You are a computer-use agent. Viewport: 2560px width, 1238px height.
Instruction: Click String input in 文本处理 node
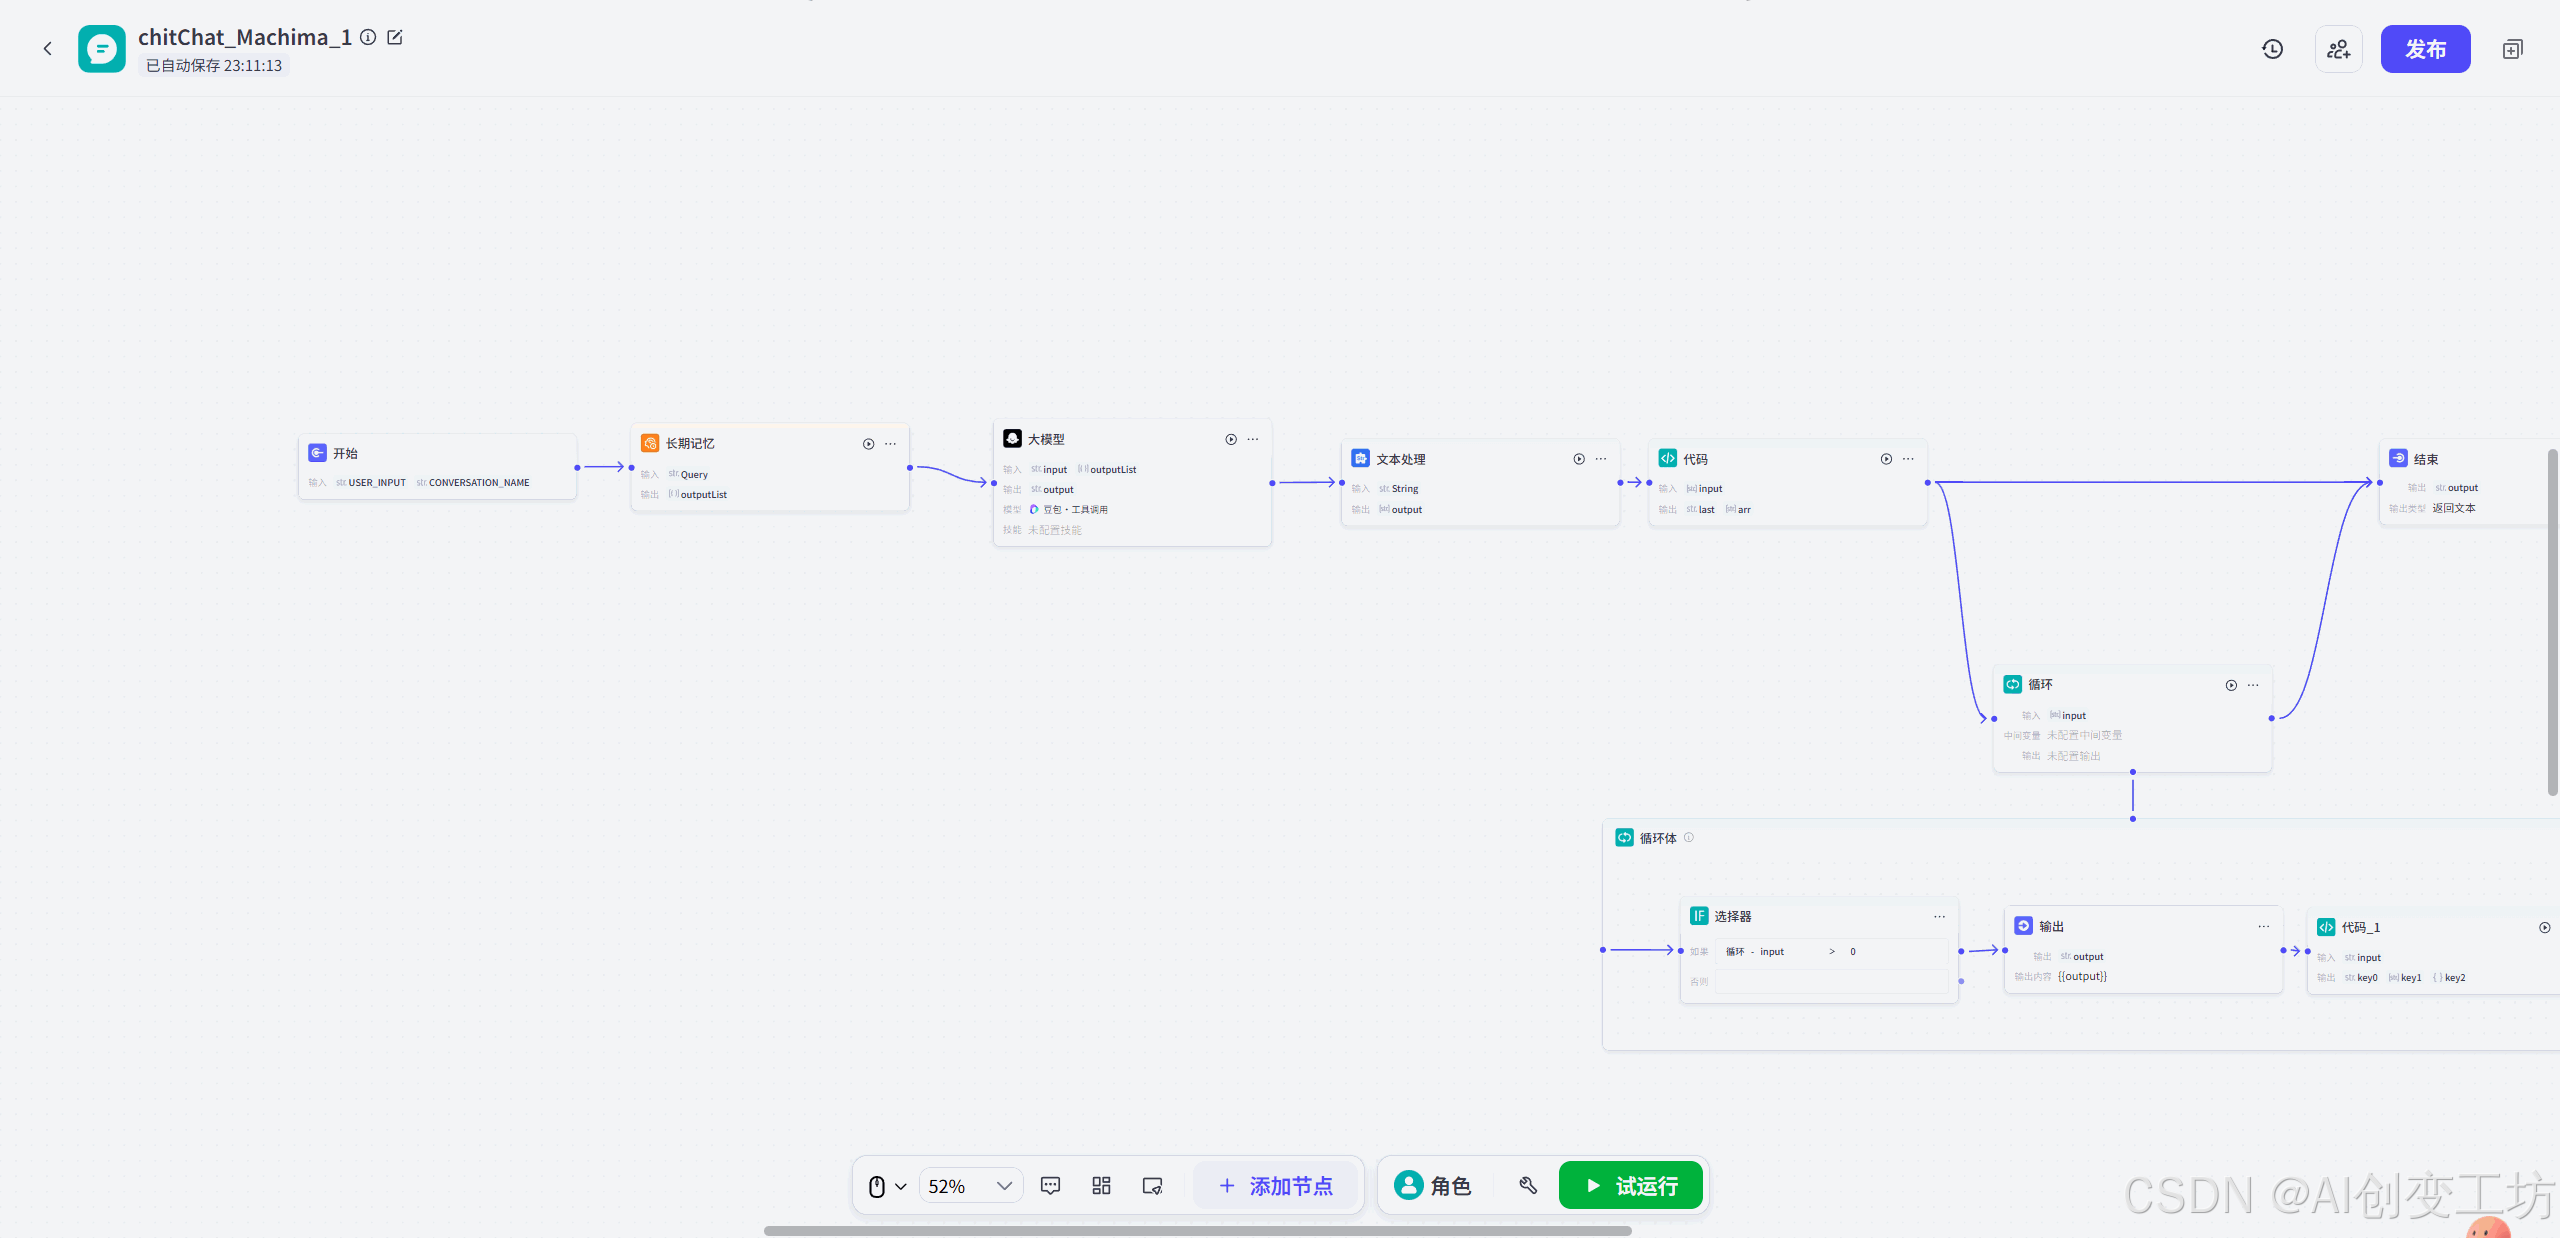coord(1405,489)
